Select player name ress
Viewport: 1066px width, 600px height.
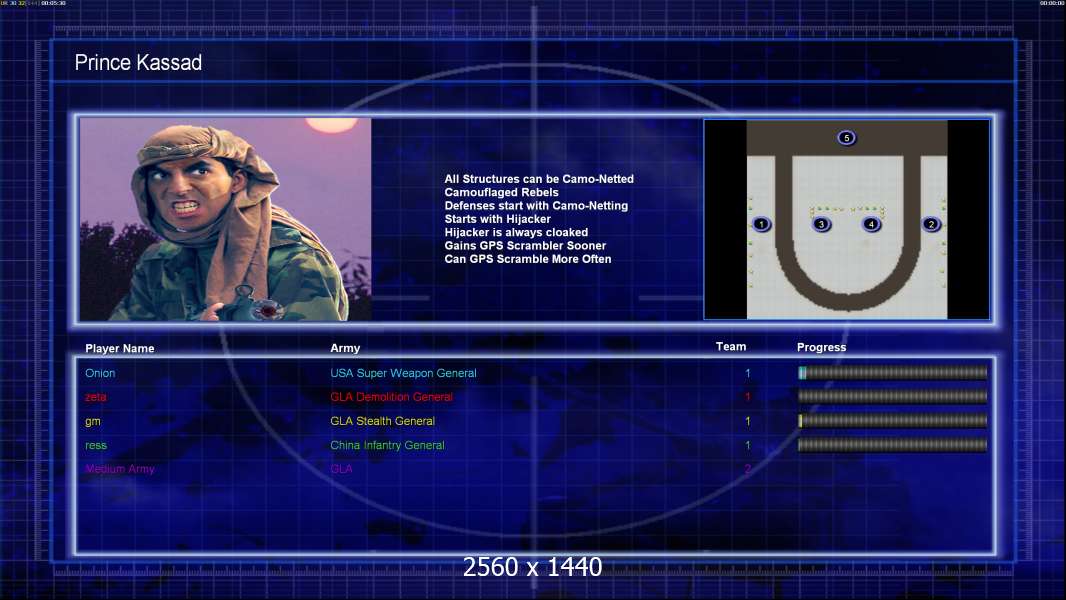point(96,446)
